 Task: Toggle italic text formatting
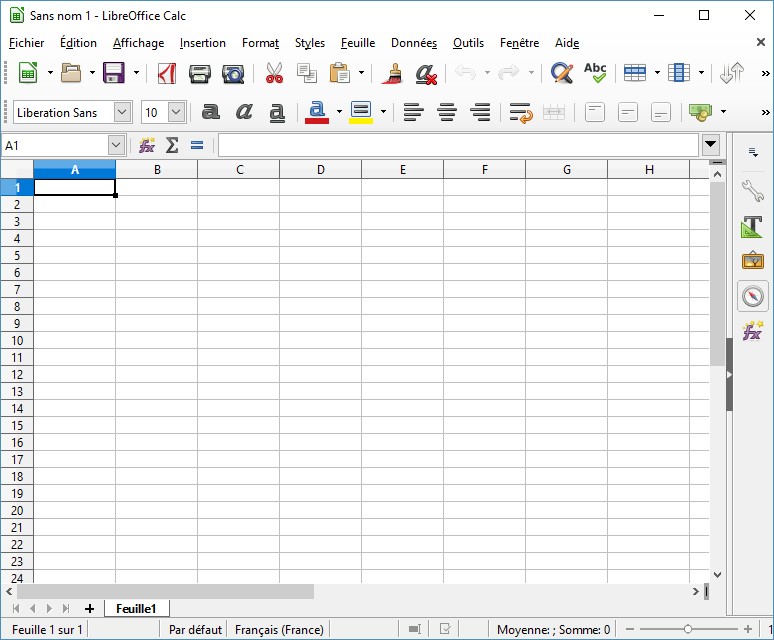(x=244, y=112)
